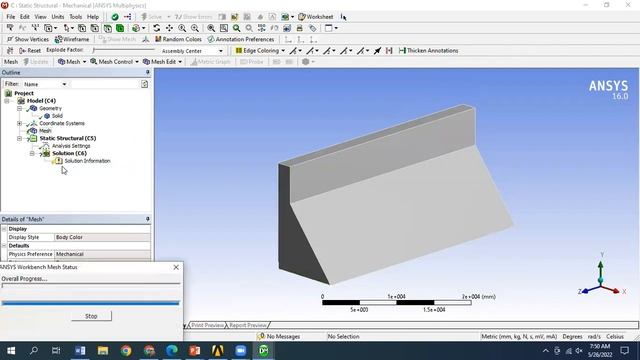Click the Toggle Magnifier Window icon

click(x=224, y=28)
